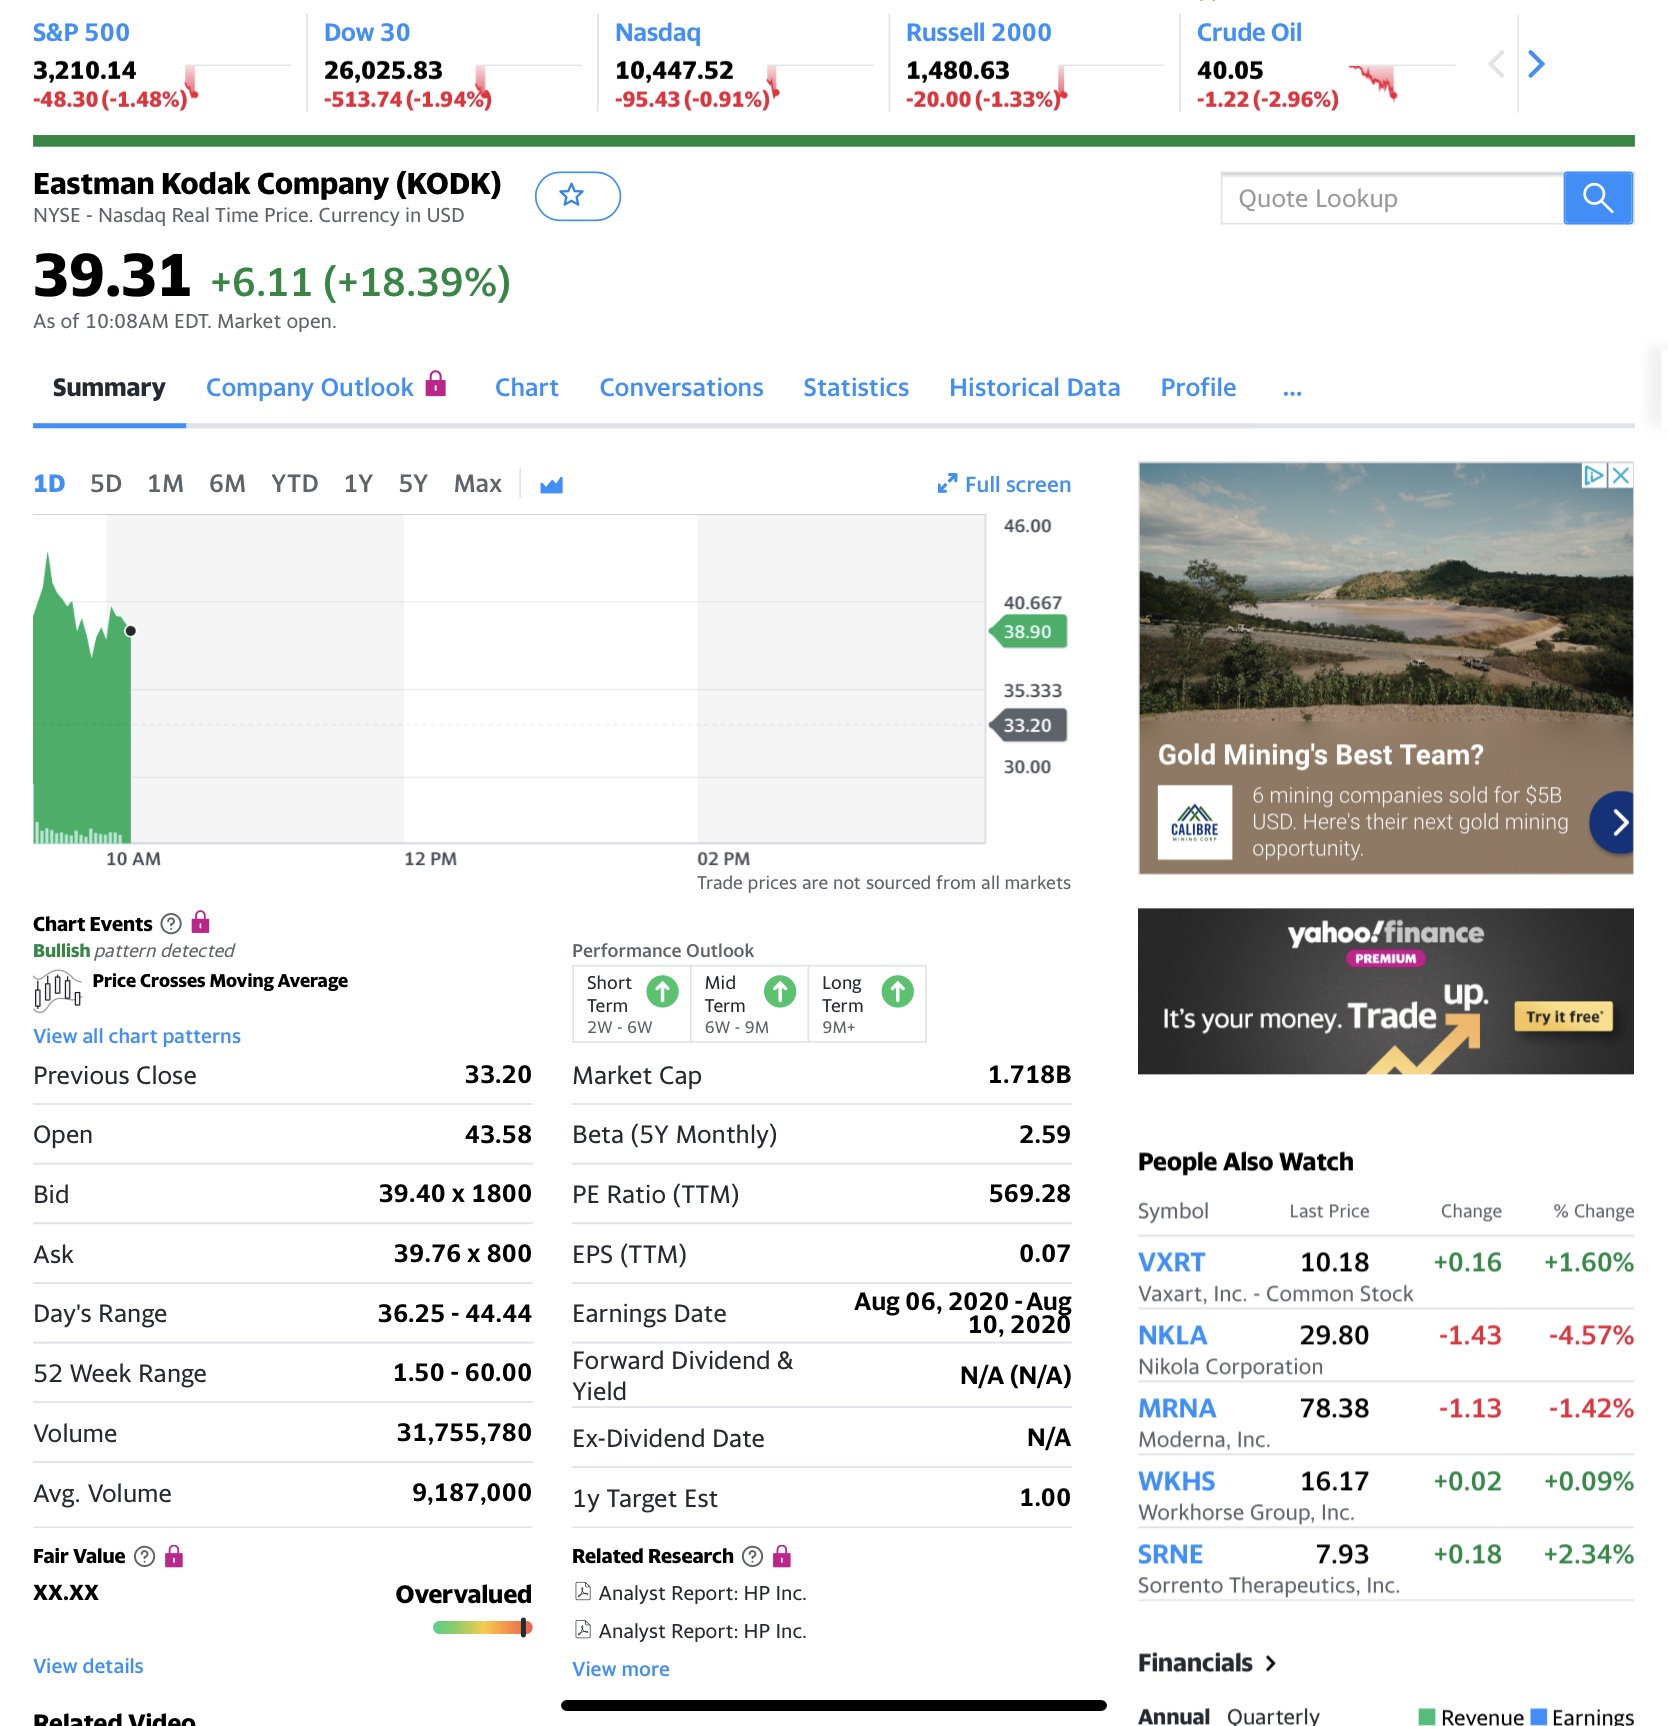The image size is (1668, 1726).
Task: Open the Company Outlook tab
Action: [x=310, y=388]
